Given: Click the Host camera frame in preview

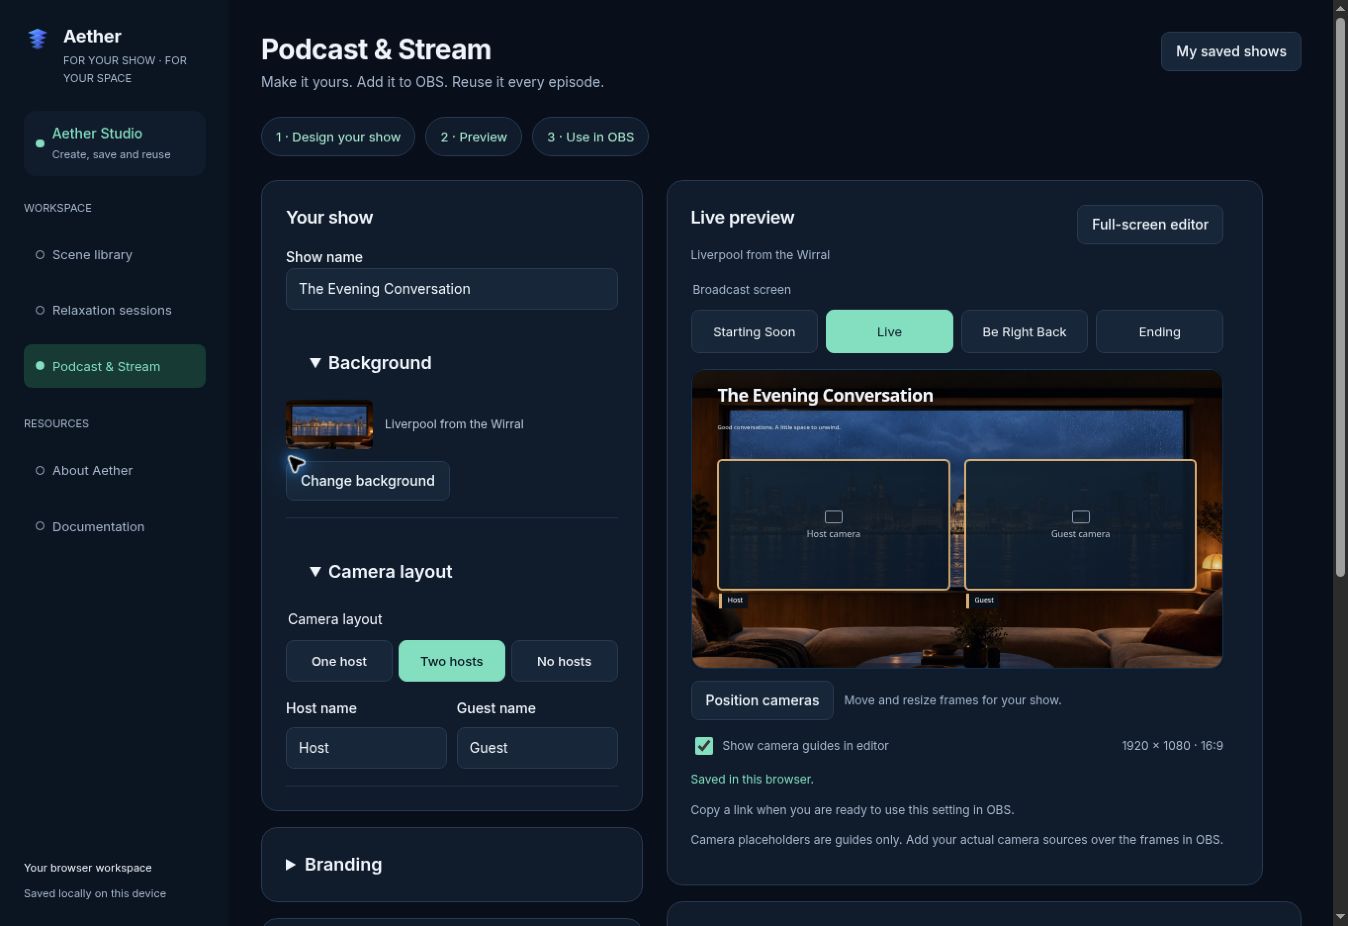Looking at the screenshot, I should tap(833, 525).
